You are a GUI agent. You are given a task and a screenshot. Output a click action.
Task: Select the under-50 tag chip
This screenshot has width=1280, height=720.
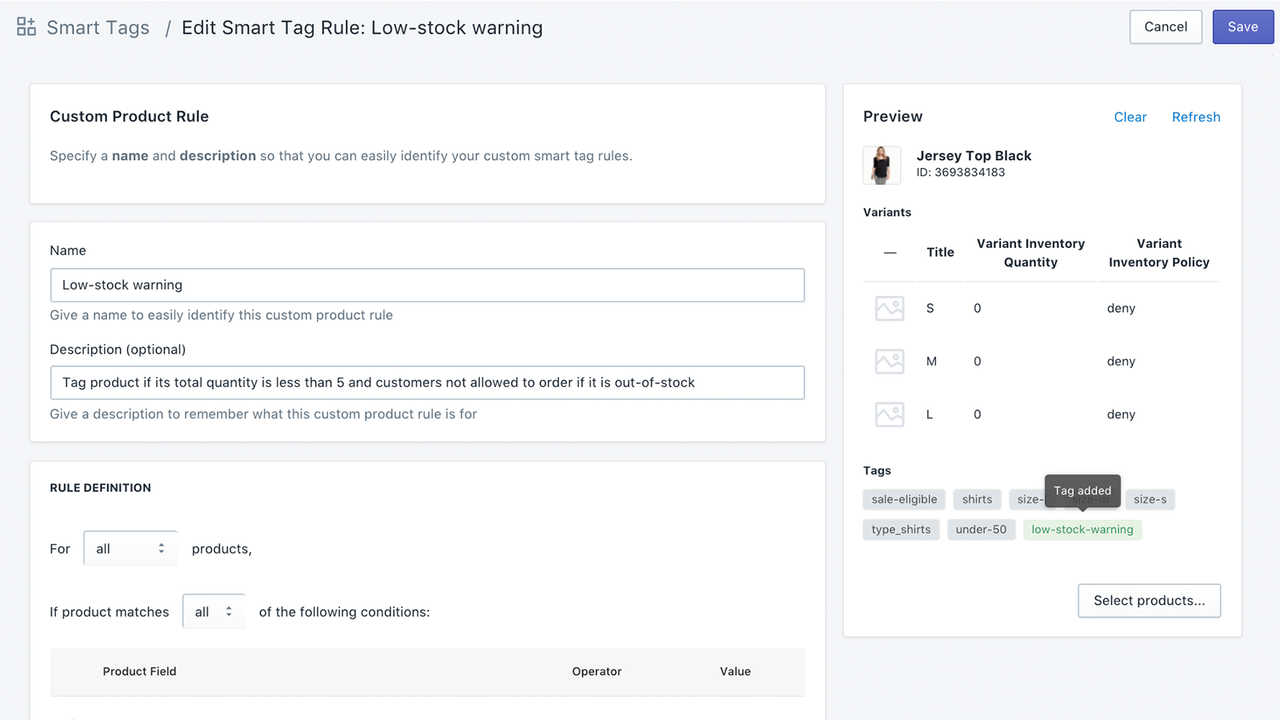click(x=981, y=529)
